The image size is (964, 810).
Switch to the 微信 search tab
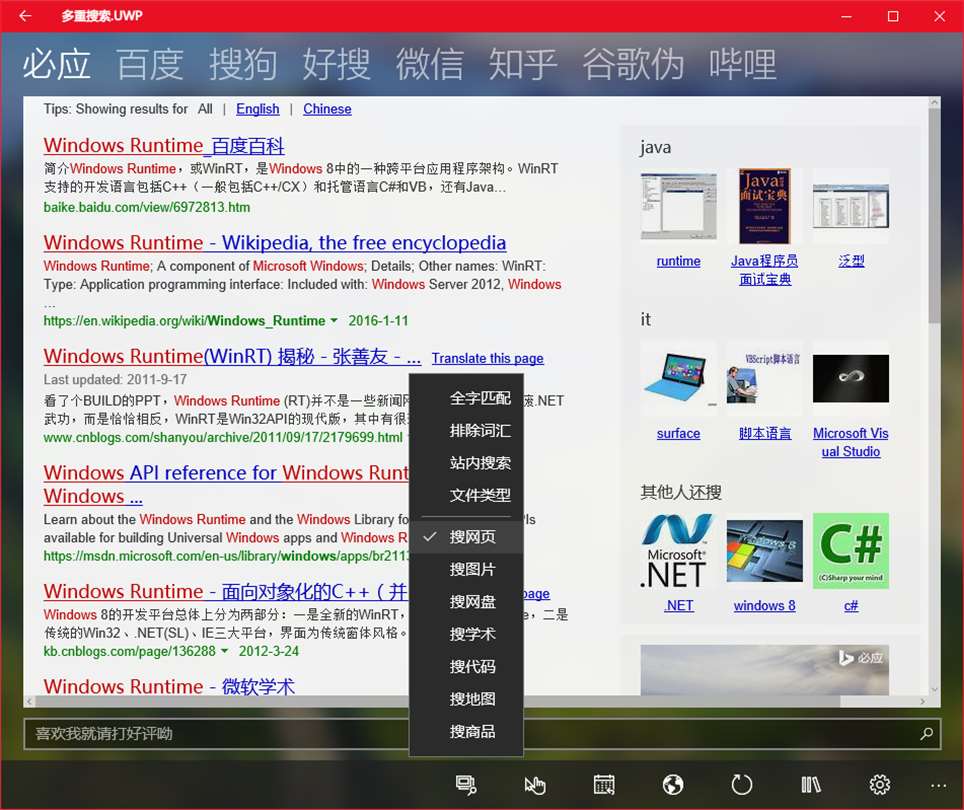pos(430,64)
